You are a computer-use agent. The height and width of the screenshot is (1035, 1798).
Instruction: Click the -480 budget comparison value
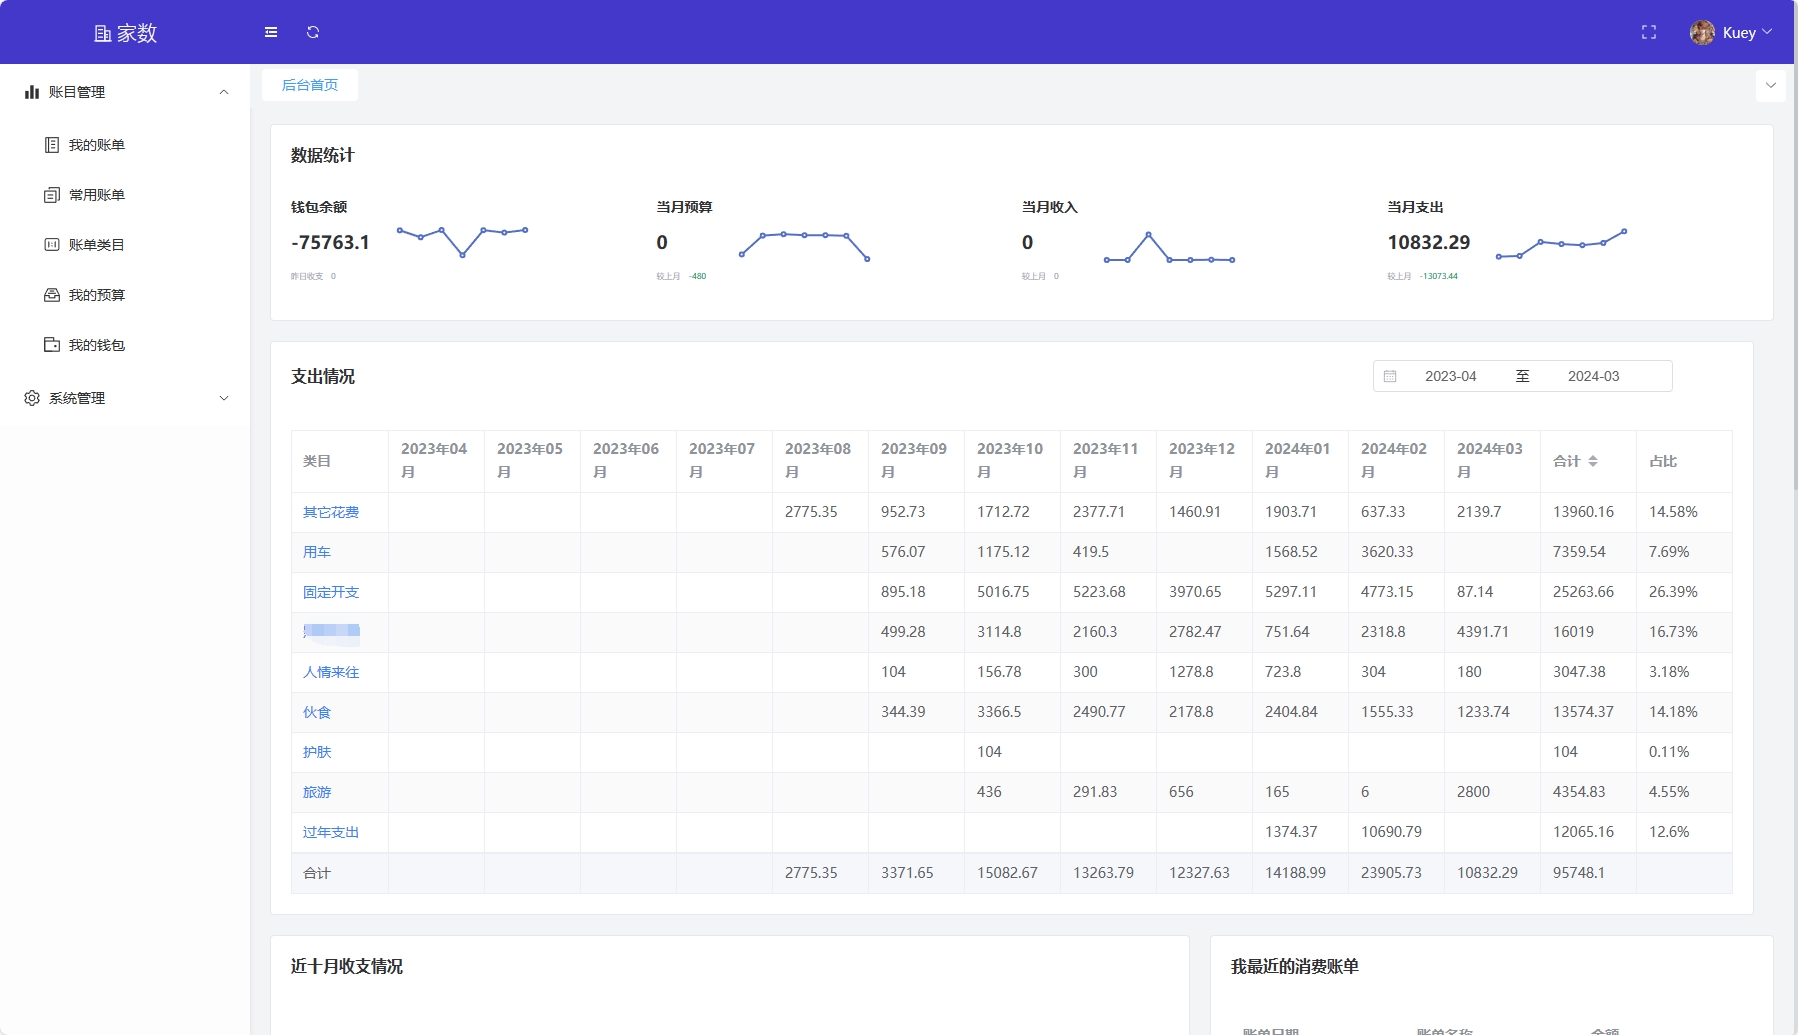pyautogui.click(x=697, y=276)
